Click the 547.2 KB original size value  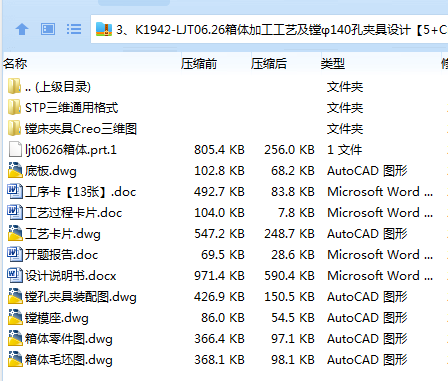[219, 234]
